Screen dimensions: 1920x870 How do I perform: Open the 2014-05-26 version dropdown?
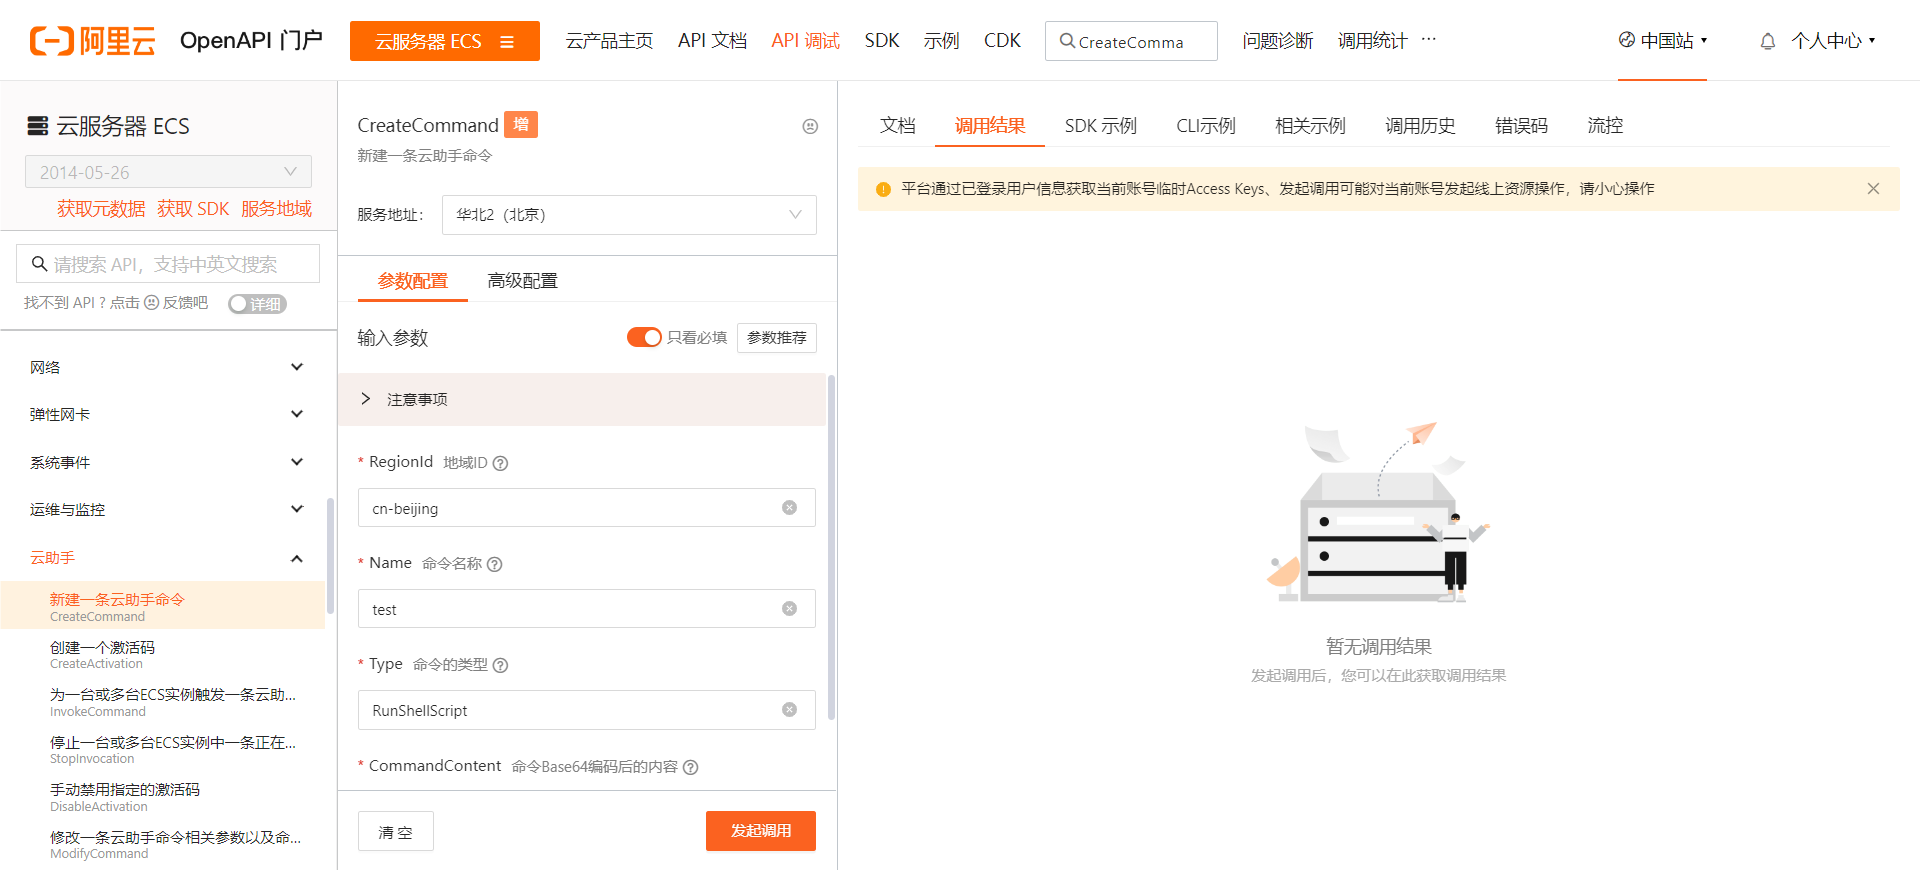pyautogui.click(x=168, y=172)
